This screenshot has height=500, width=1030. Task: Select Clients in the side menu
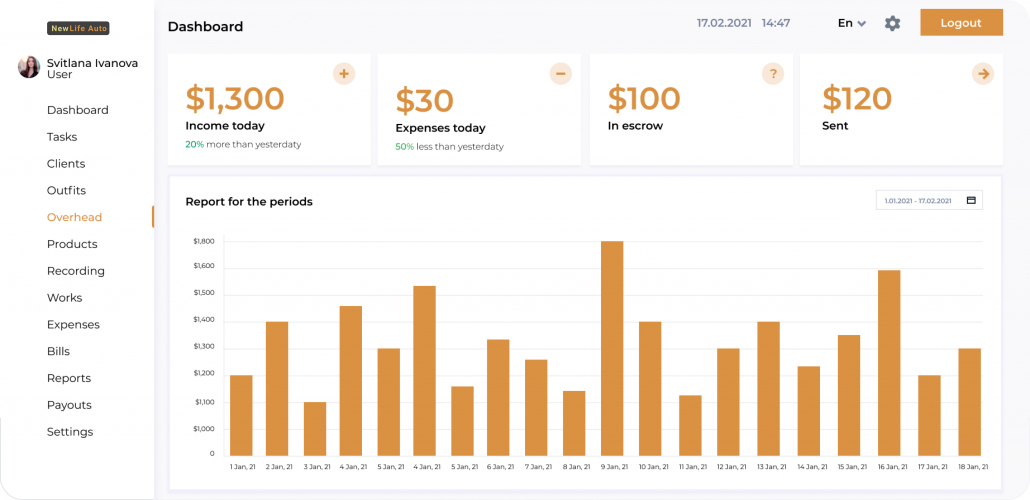click(66, 164)
